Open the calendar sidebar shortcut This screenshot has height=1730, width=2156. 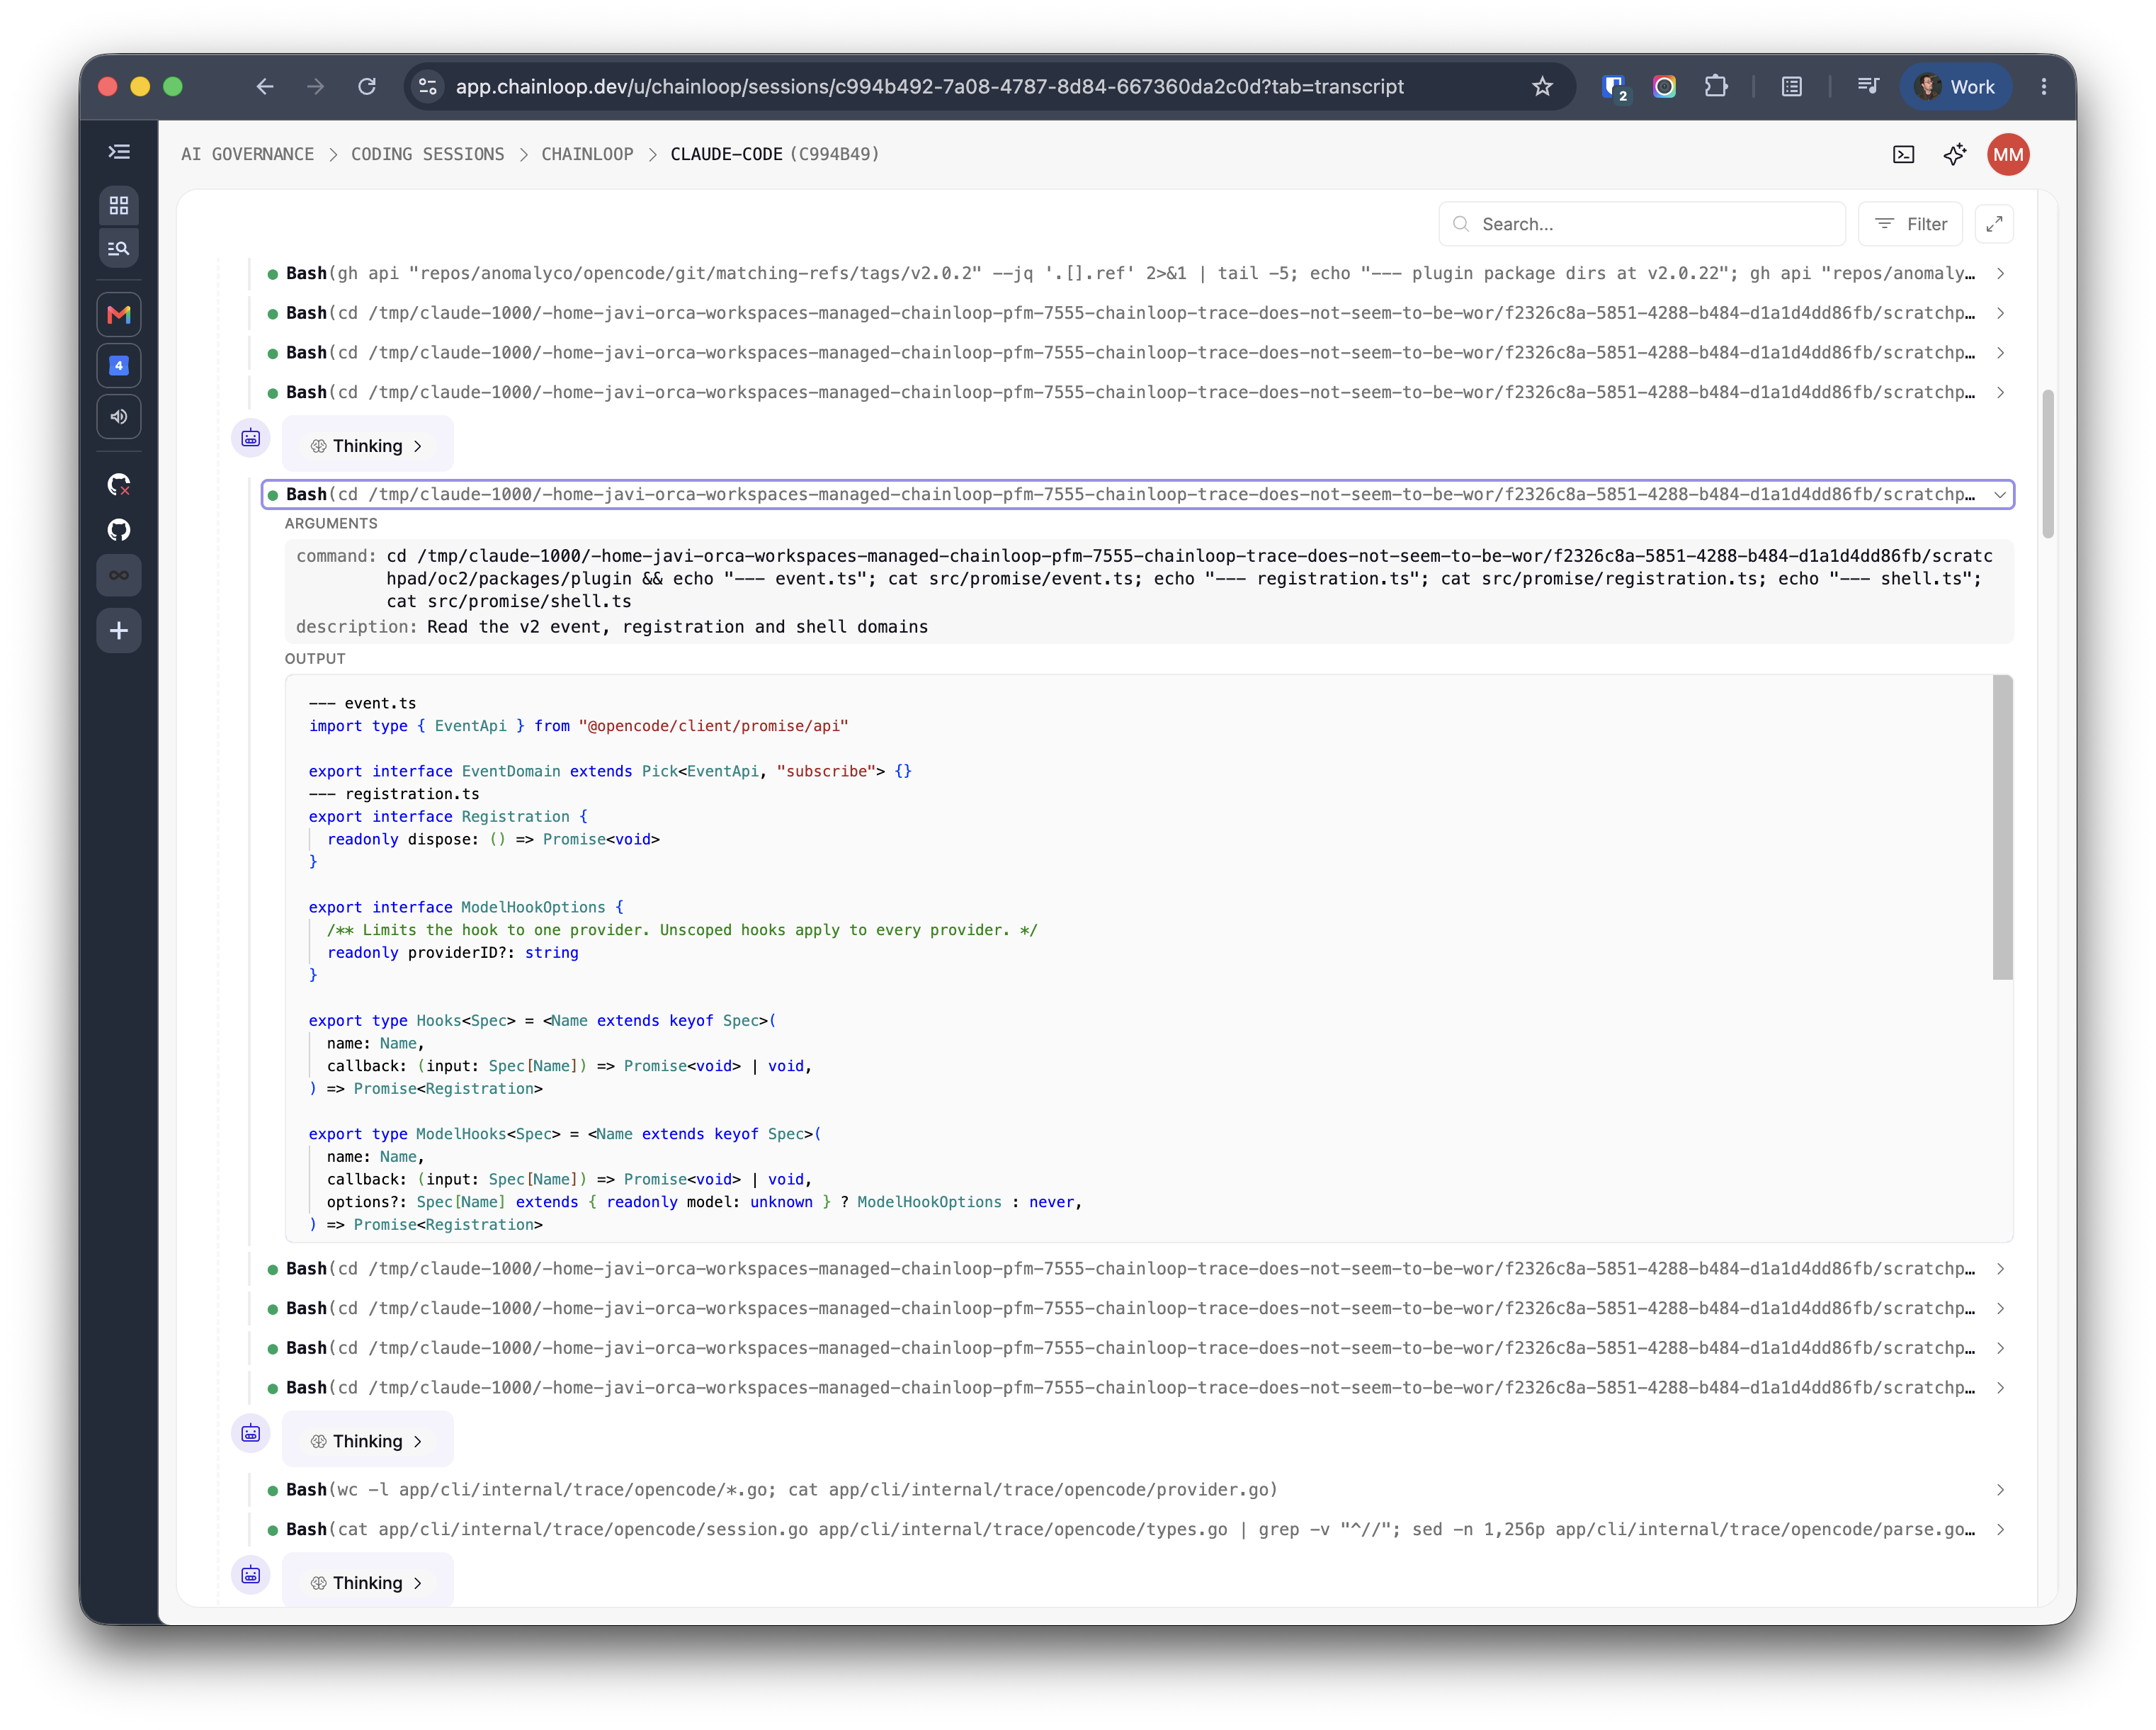tap(119, 365)
